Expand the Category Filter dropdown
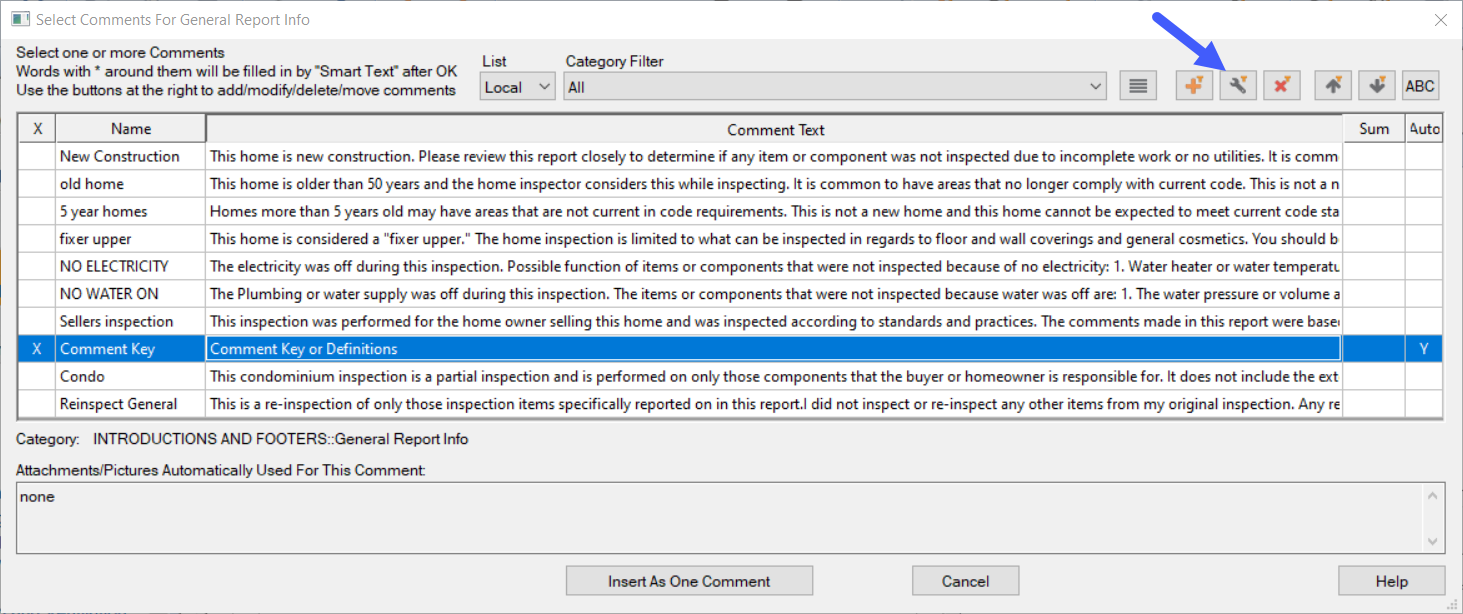The width and height of the screenshot is (1463, 614). click(x=1096, y=87)
